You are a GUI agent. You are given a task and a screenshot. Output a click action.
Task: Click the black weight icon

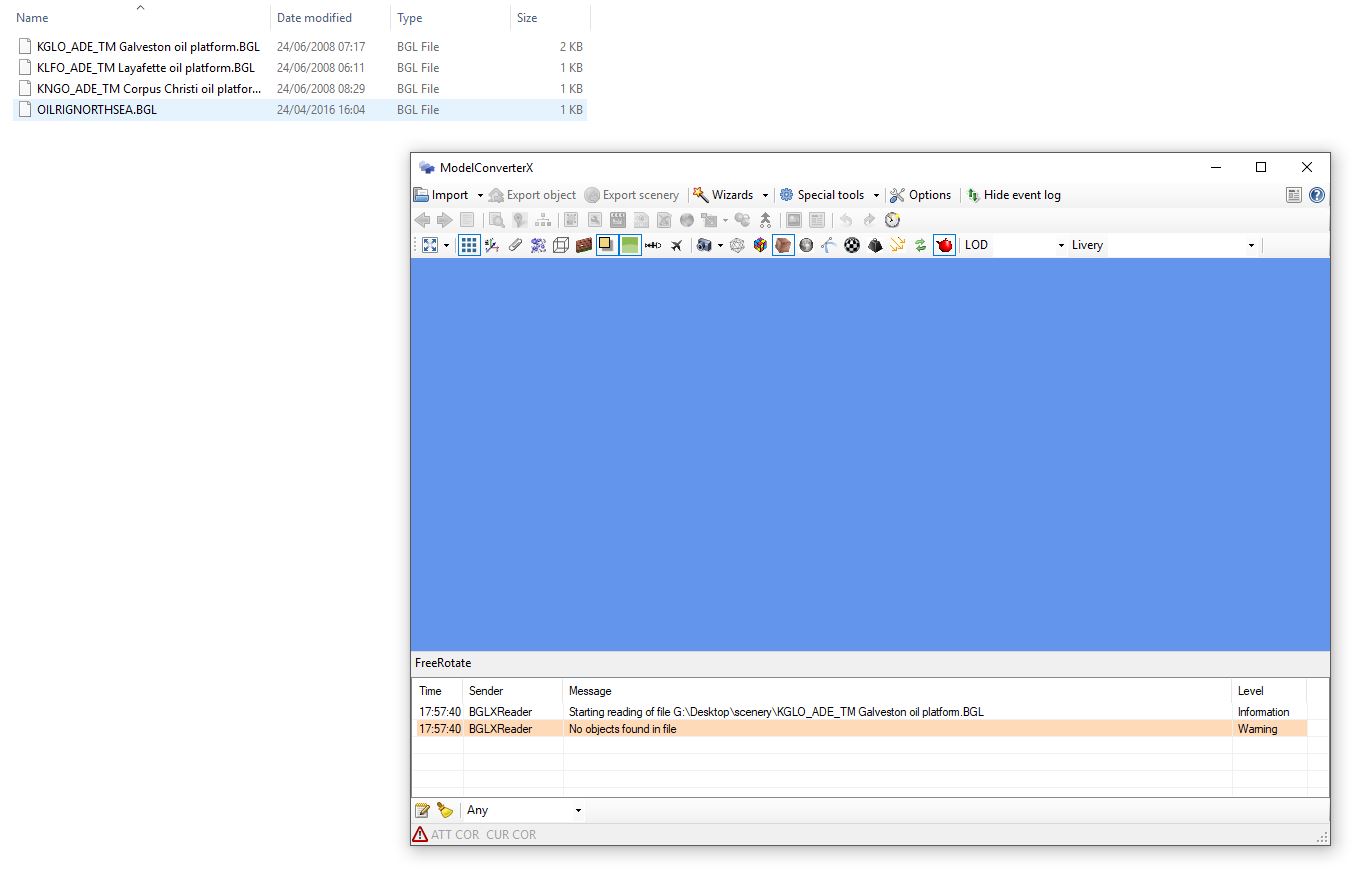pos(875,245)
